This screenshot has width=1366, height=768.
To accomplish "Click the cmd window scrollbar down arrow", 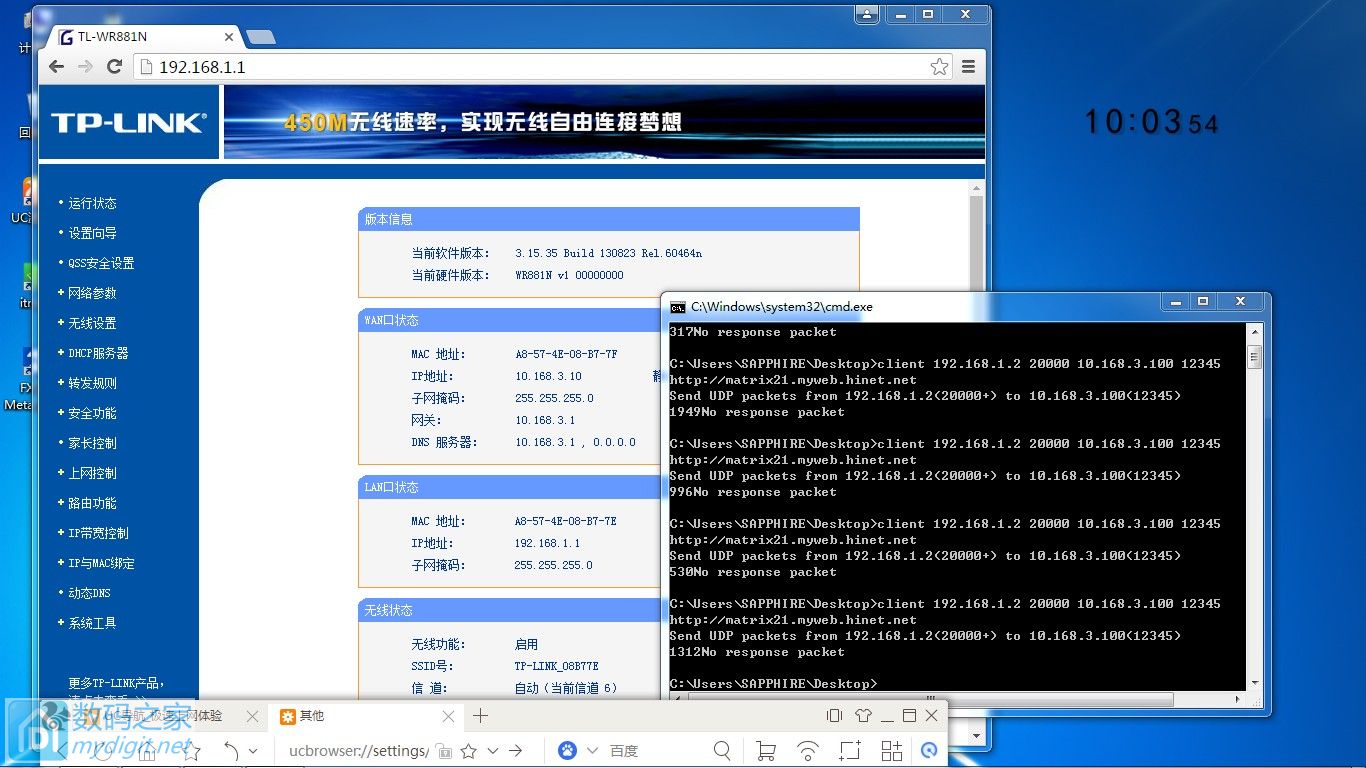I will (1254, 681).
